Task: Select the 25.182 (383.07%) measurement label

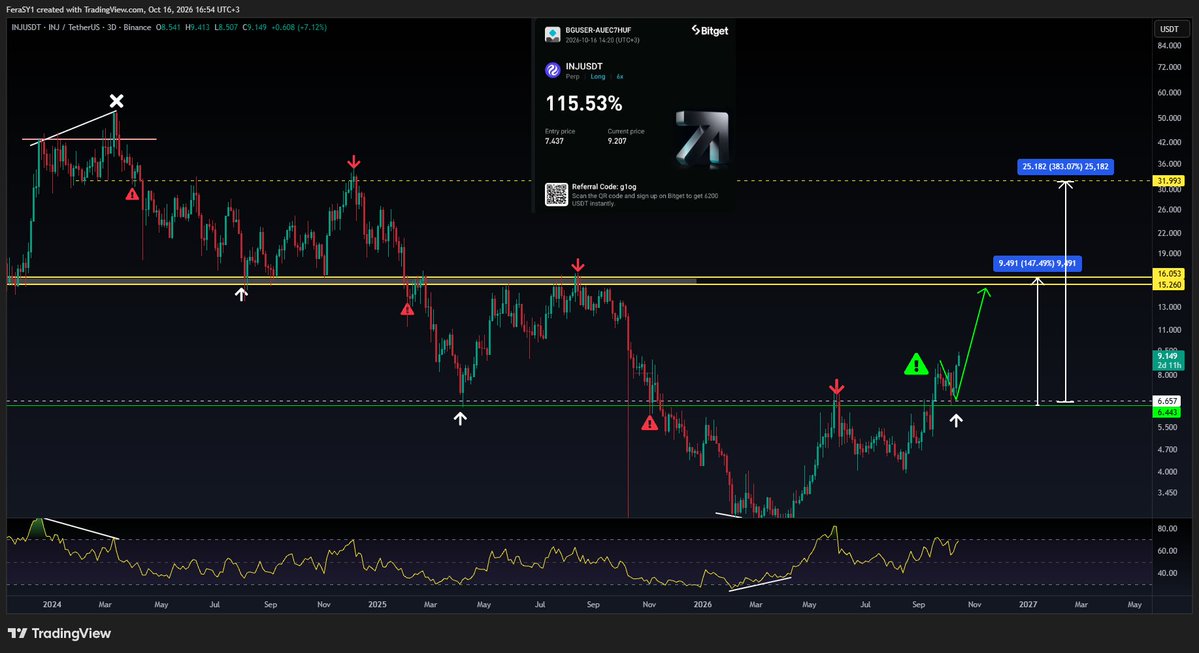Action: click(1065, 167)
